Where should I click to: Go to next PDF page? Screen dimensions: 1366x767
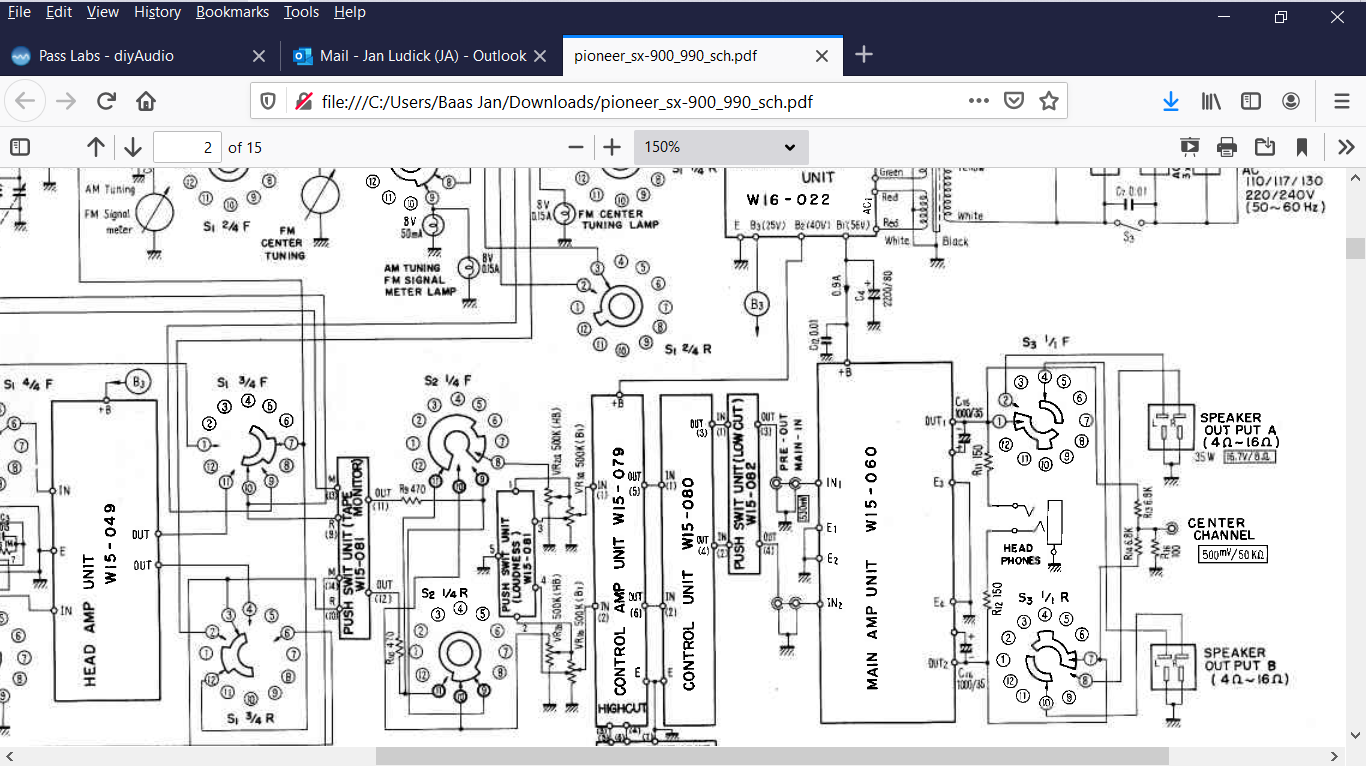pyautogui.click(x=133, y=147)
